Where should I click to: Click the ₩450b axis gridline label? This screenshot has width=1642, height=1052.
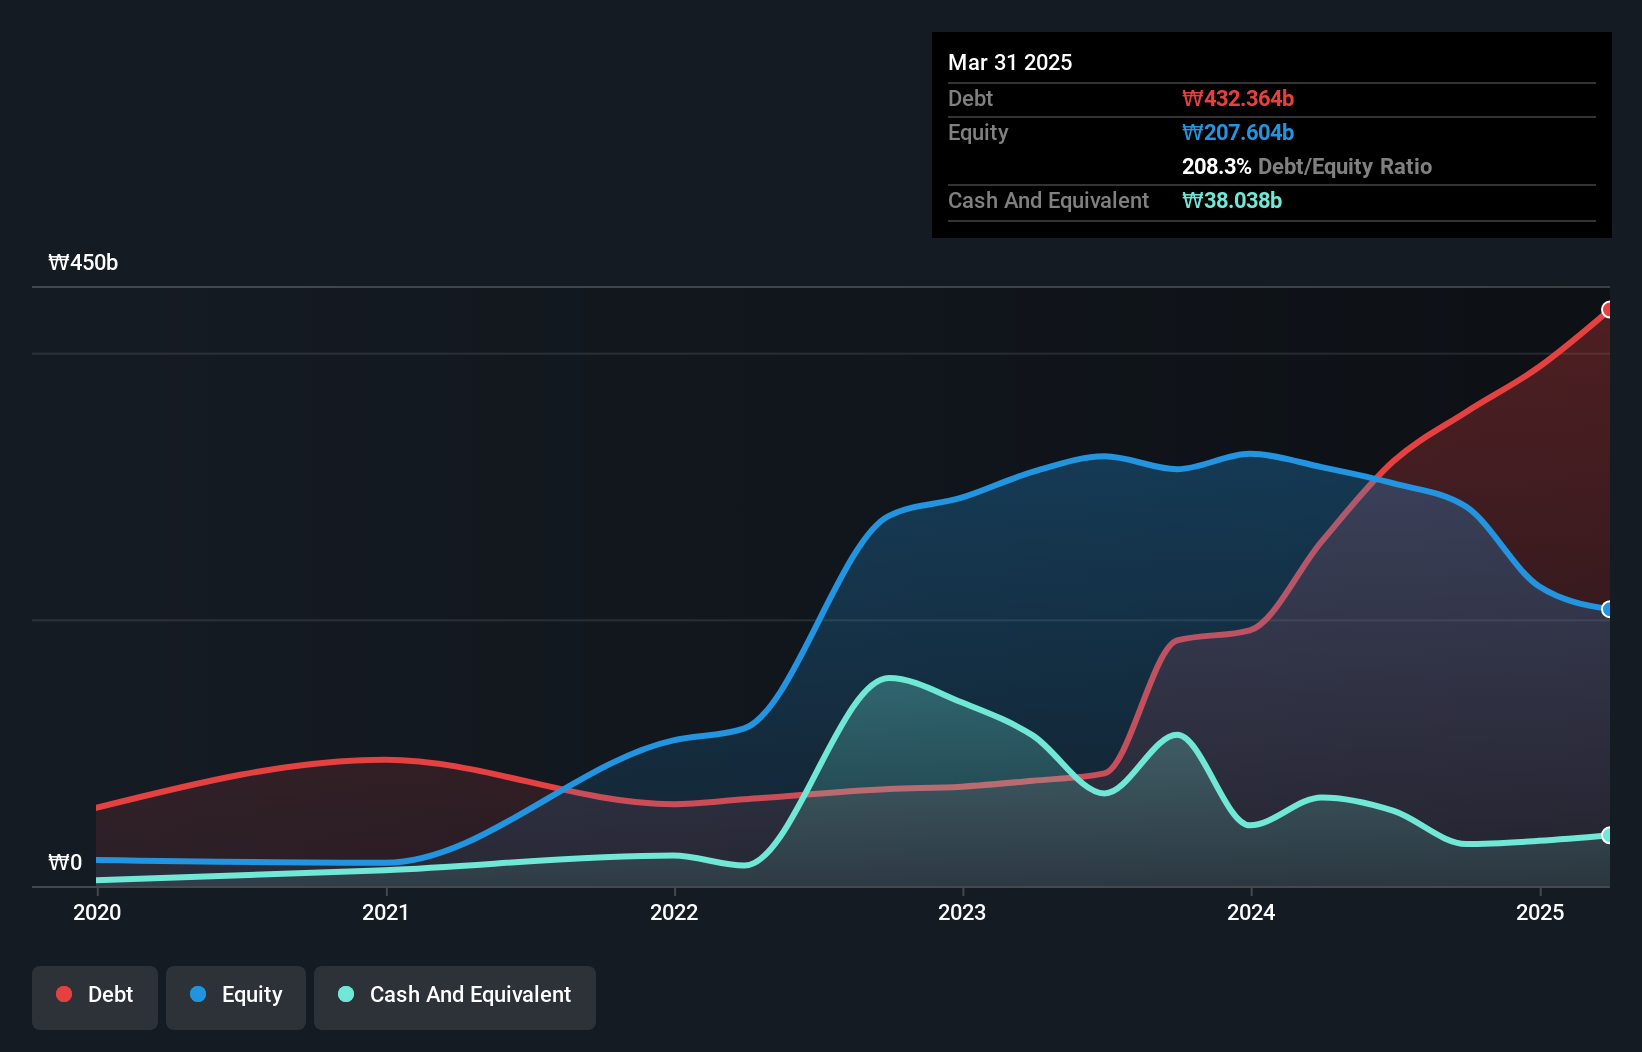coord(84,263)
